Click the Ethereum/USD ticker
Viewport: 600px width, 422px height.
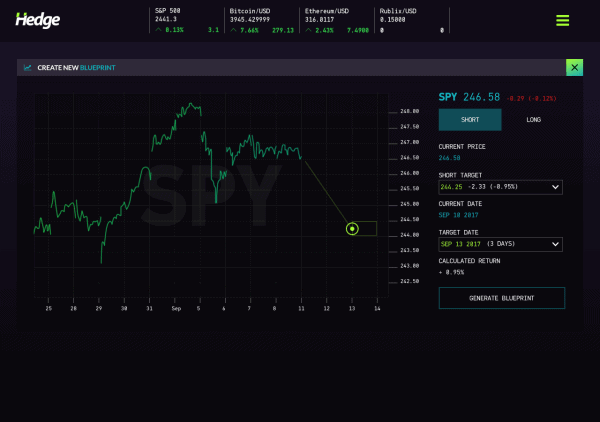pyautogui.click(x=337, y=20)
